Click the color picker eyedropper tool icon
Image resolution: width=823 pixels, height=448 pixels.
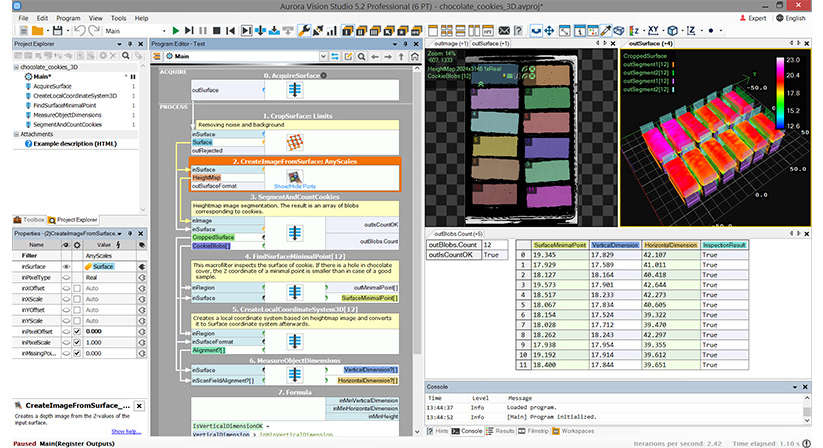coord(606,31)
